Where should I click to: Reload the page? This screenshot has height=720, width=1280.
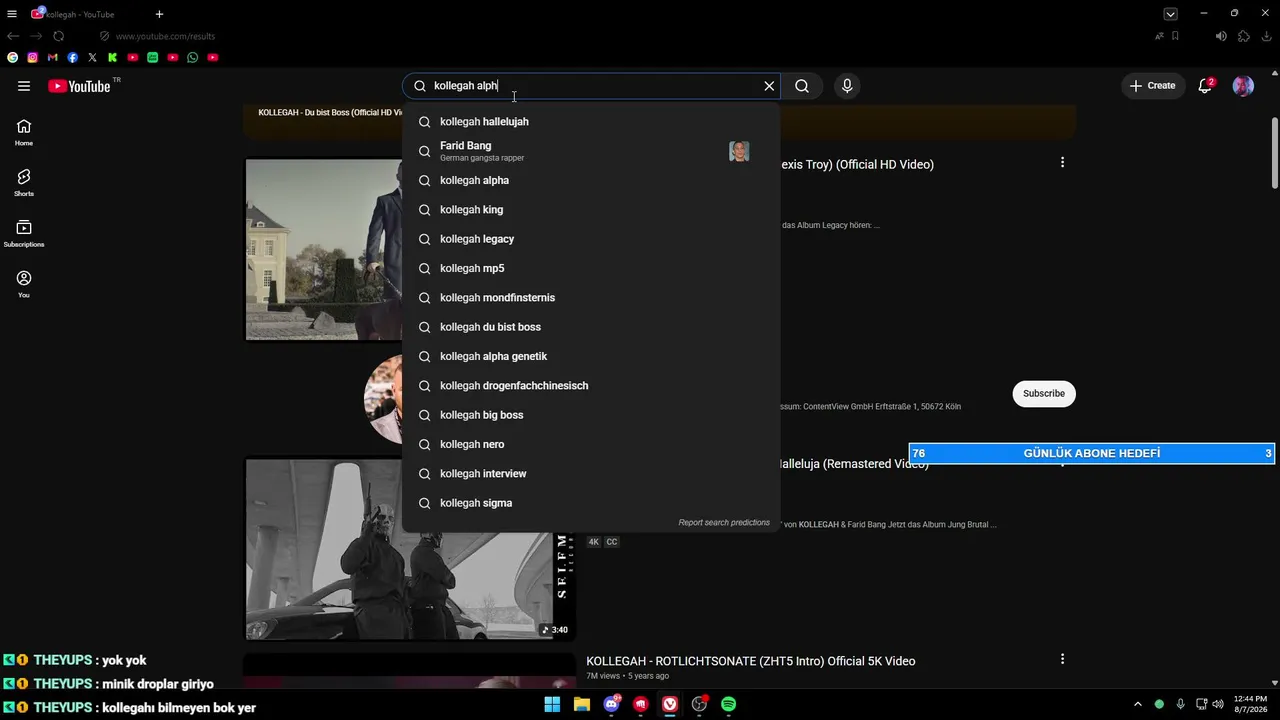[x=59, y=36]
